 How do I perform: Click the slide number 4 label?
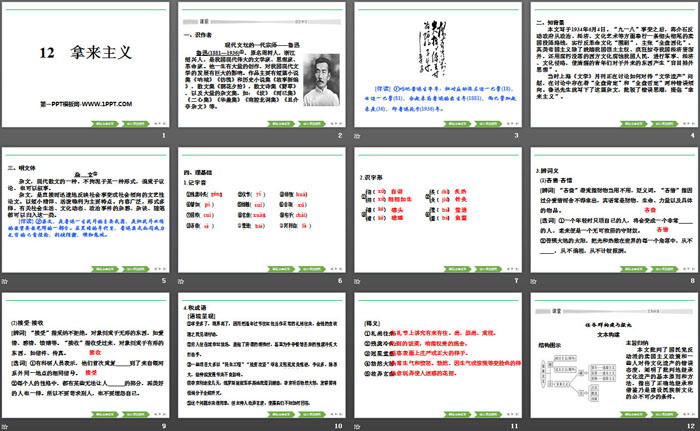click(x=692, y=135)
